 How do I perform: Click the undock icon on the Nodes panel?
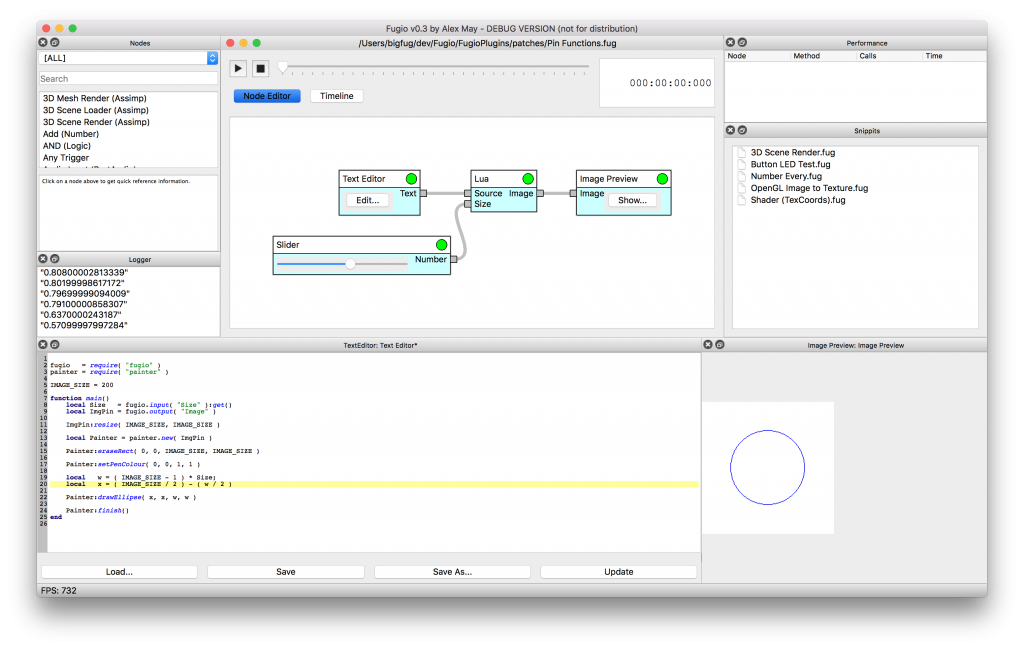click(x=53, y=42)
